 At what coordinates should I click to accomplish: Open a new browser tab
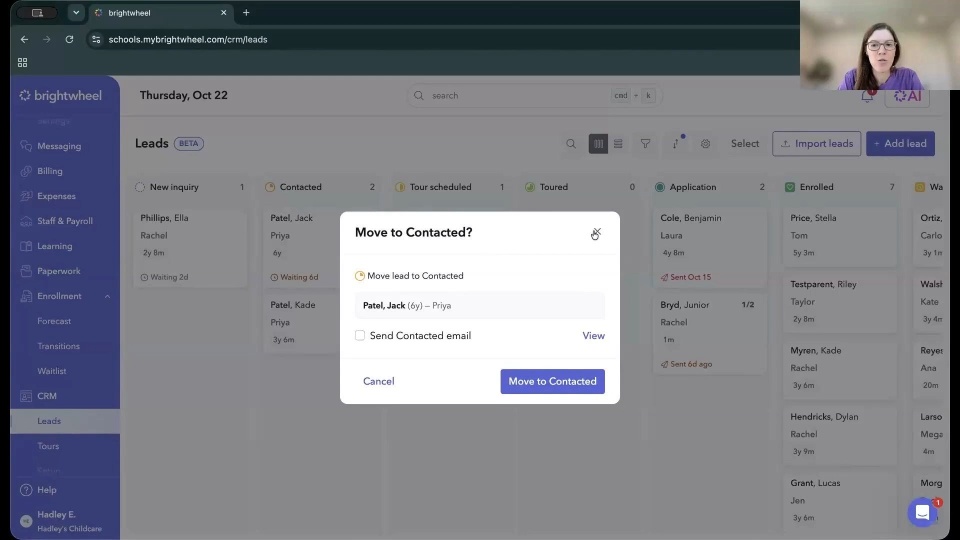pos(246,12)
